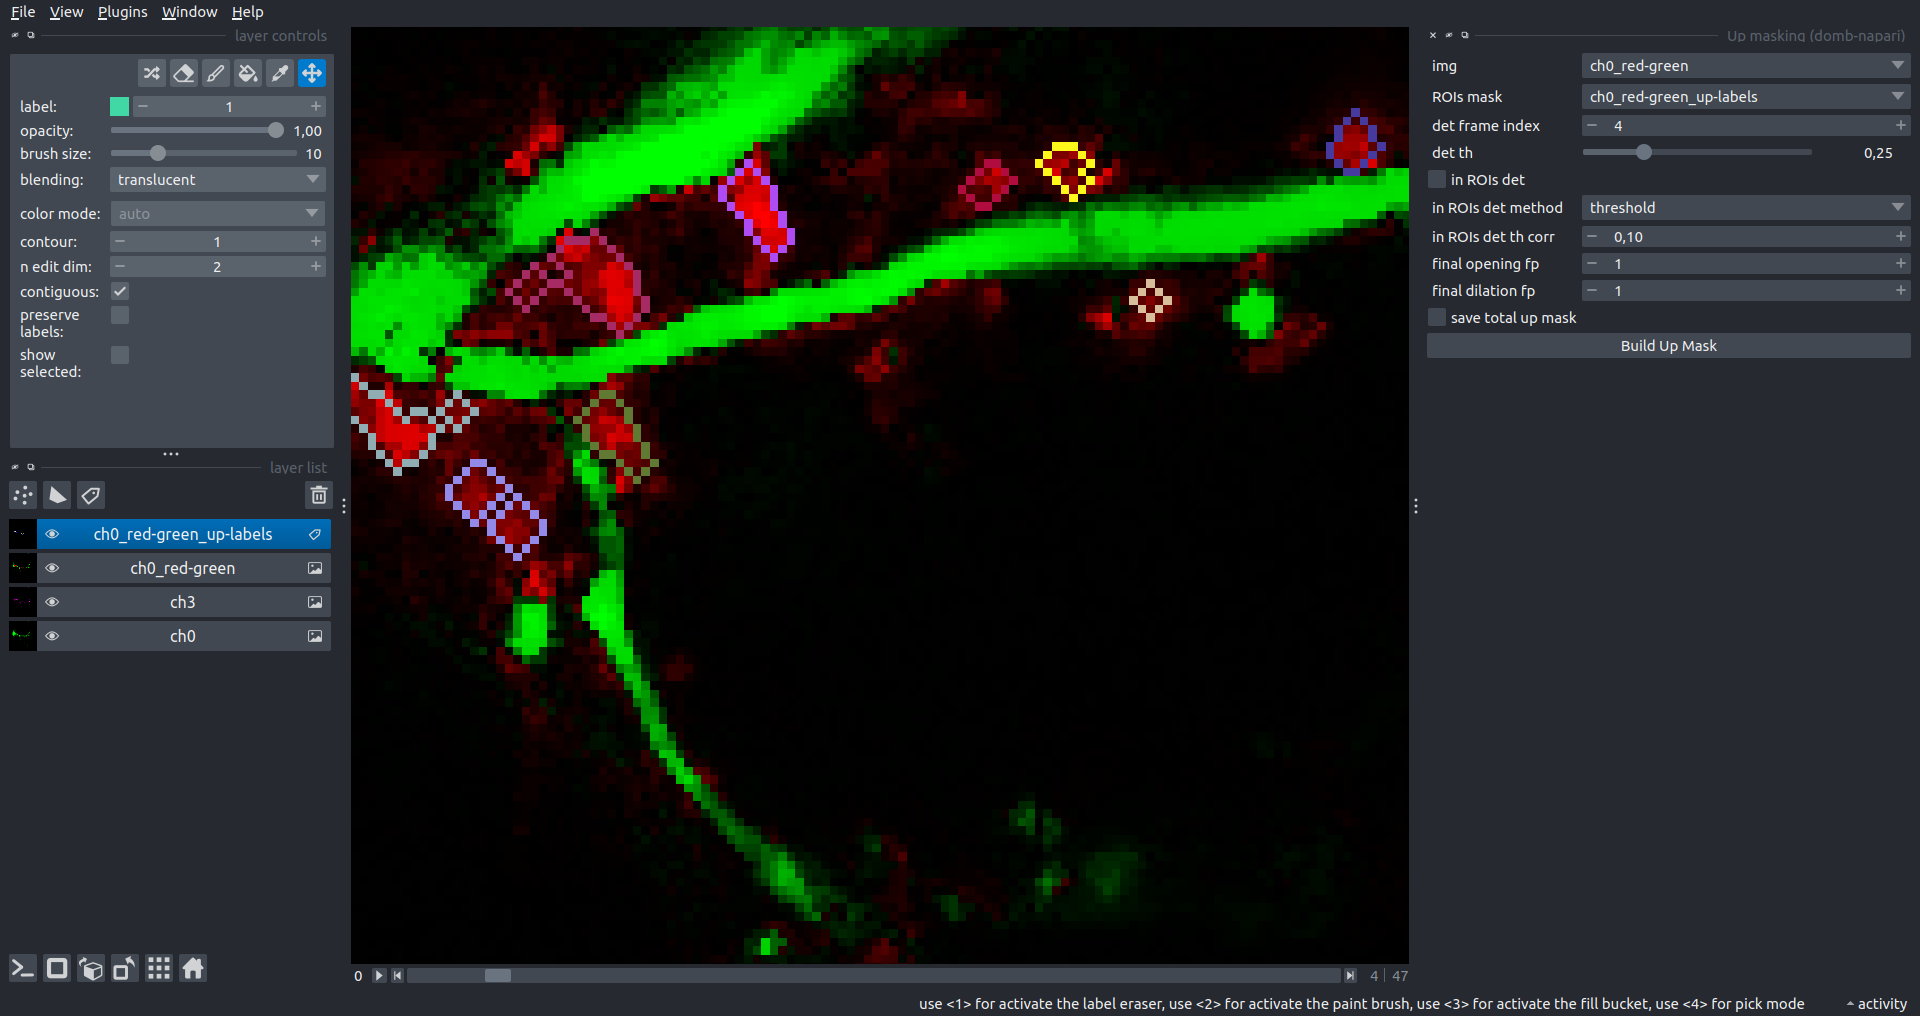This screenshot has width=1920, height=1016.
Task: Open the Window menu
Action: [x=189, y=12]
